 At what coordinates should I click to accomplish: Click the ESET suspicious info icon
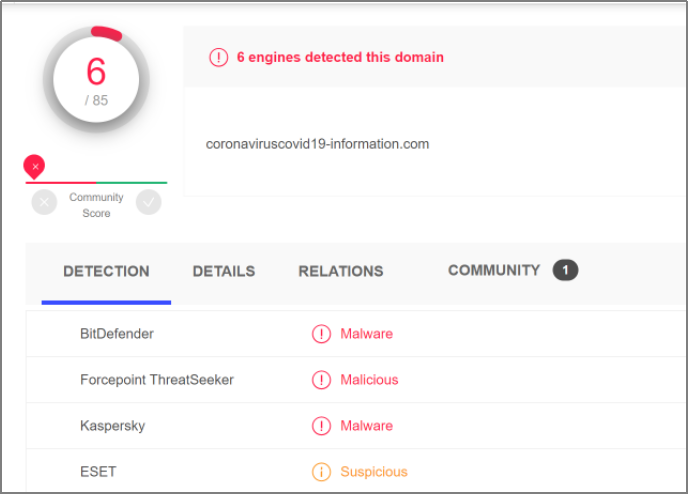[321, 472]
